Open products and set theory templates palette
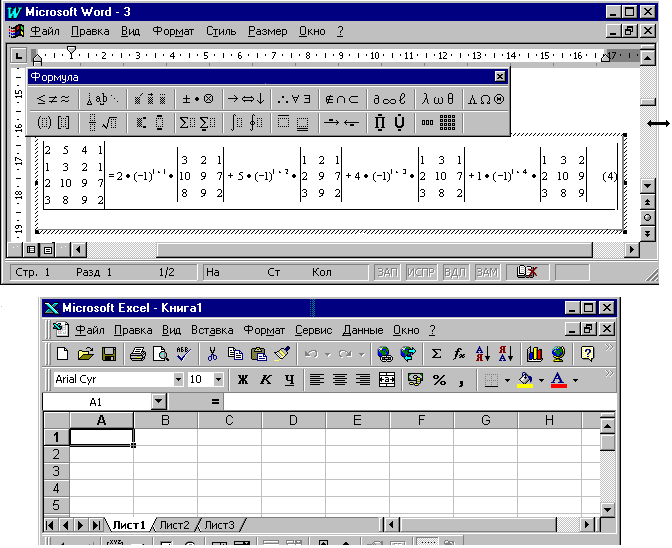The width and height of the screenshot is (672, 548). point(390,123)
